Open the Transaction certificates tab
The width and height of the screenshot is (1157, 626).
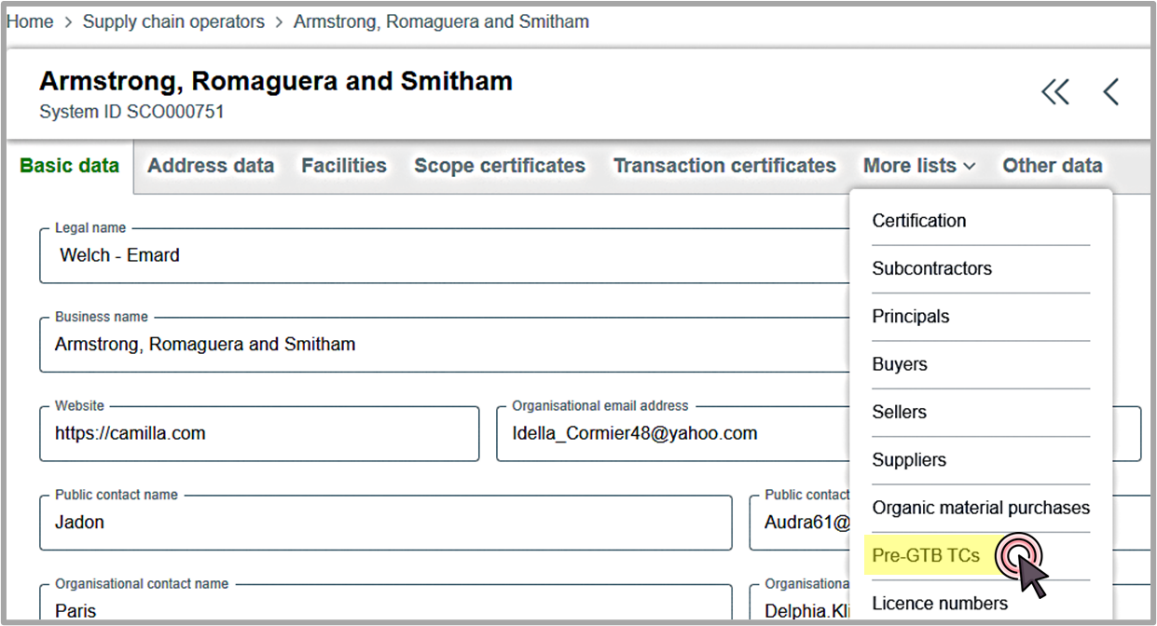724,165
